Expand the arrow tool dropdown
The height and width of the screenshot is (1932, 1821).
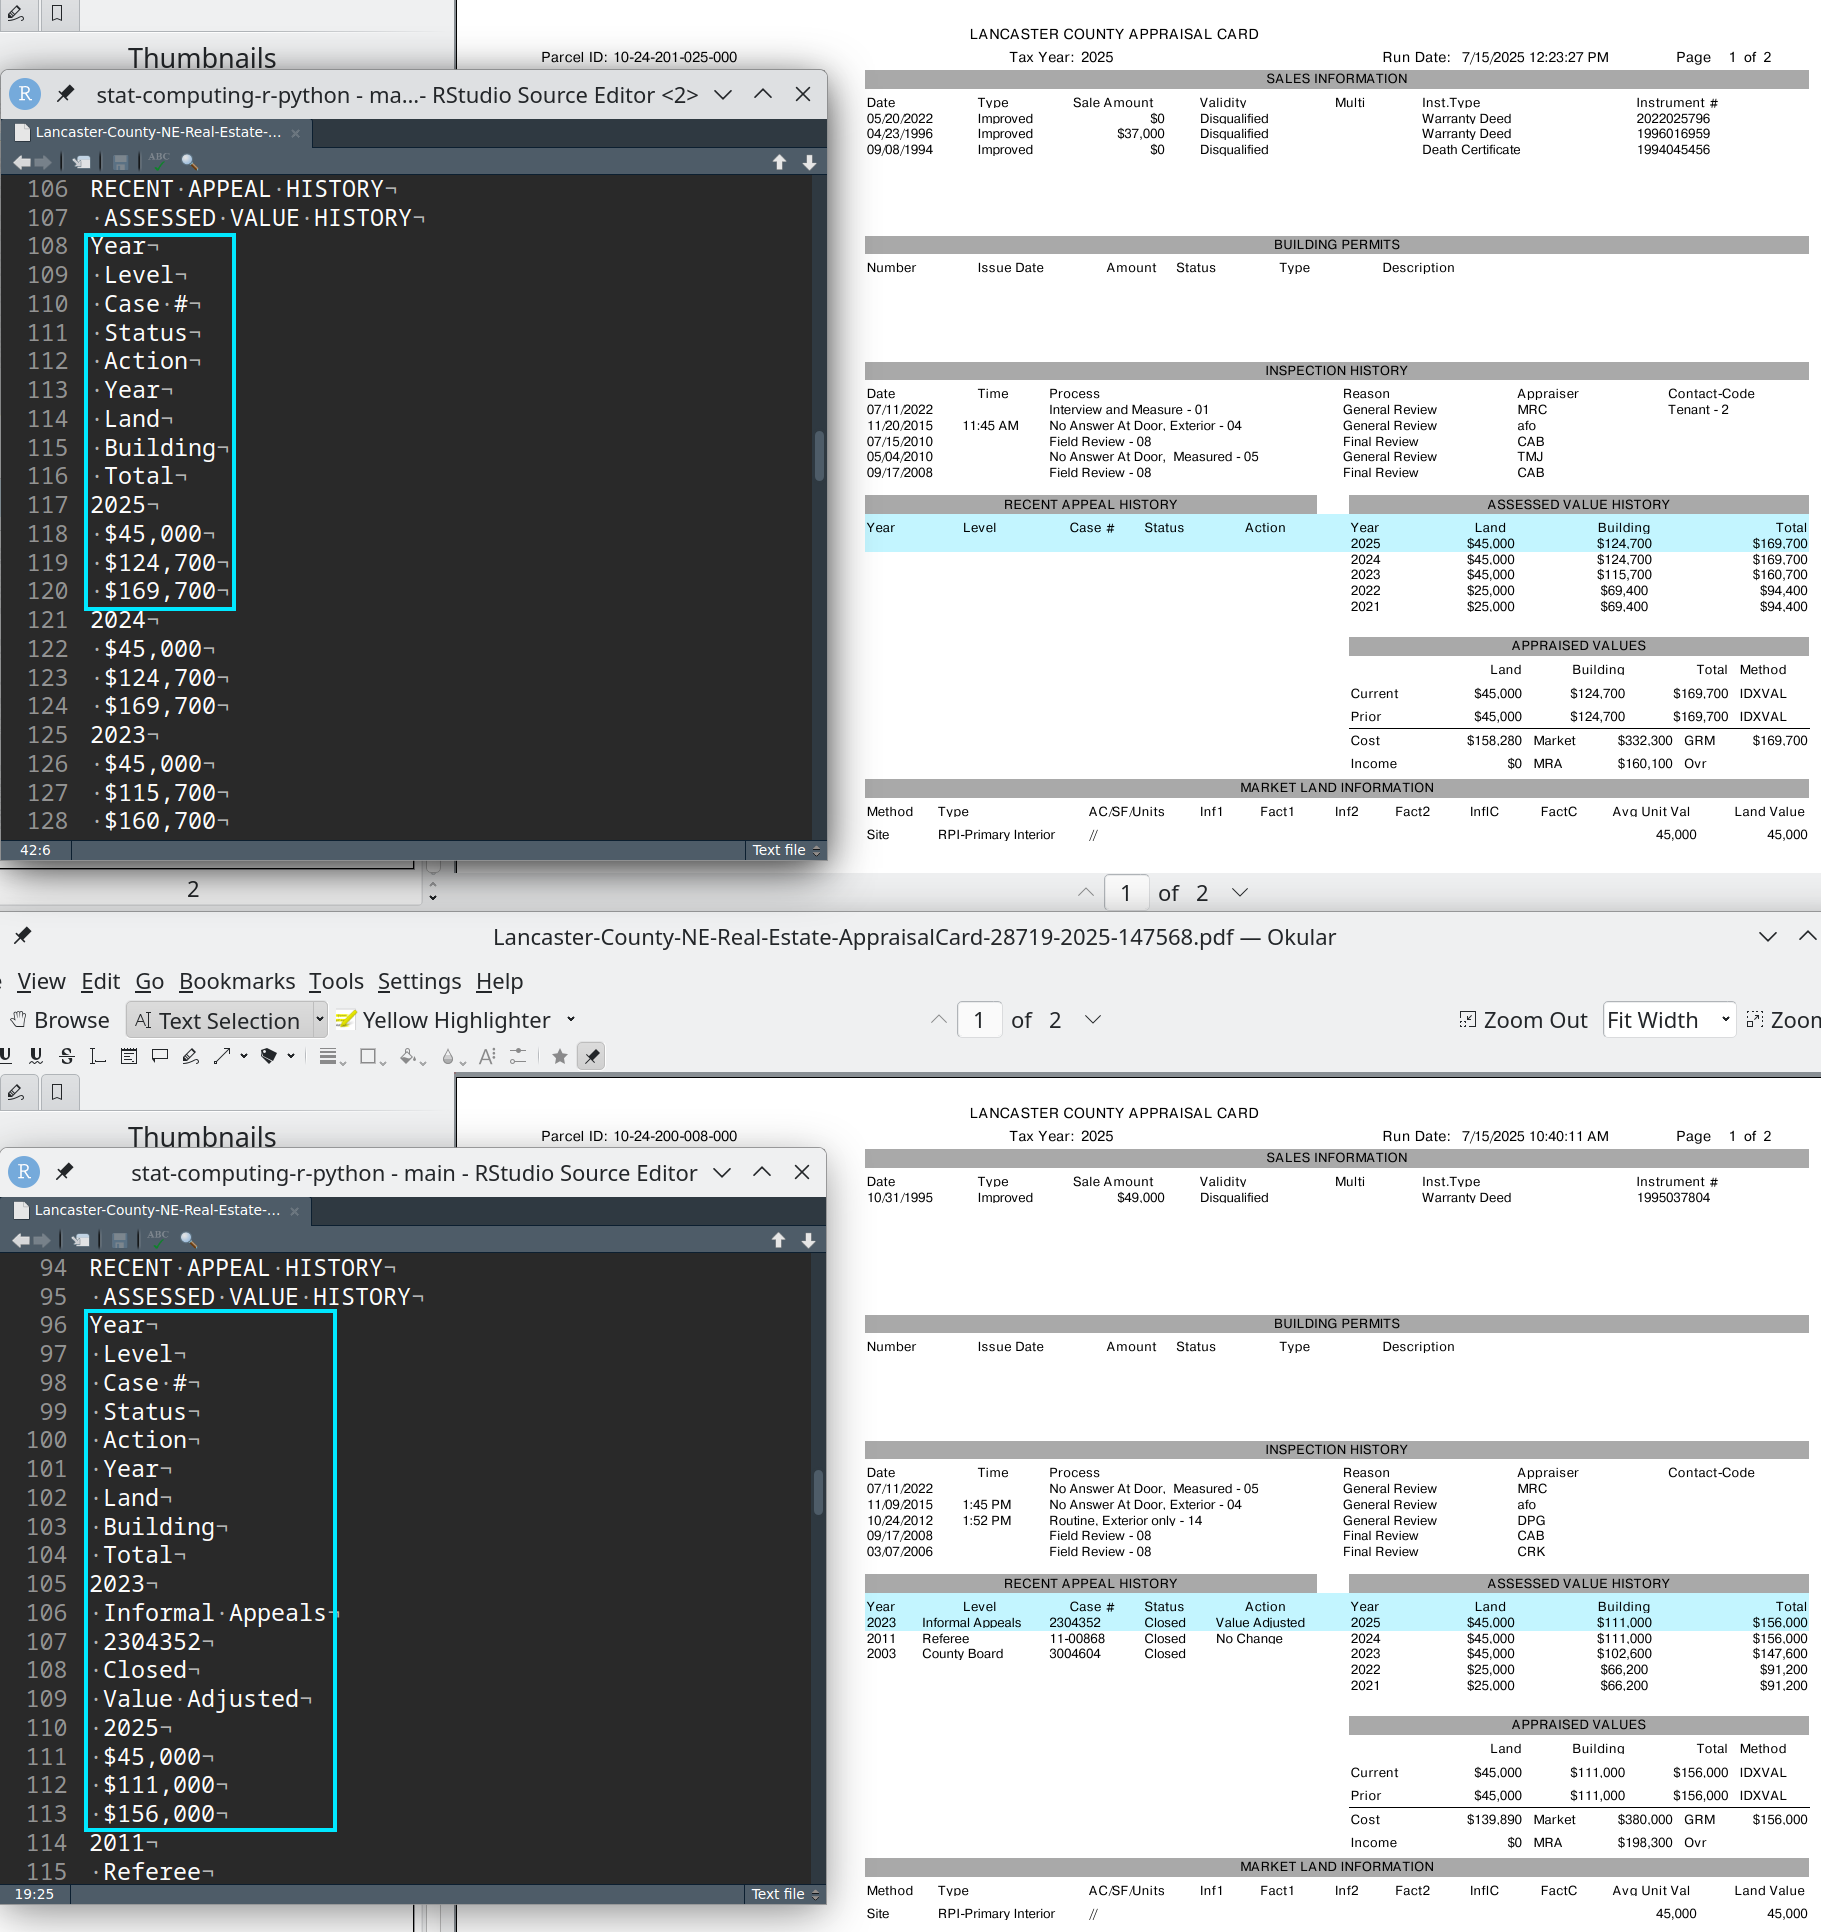(x=244, y=1056)
